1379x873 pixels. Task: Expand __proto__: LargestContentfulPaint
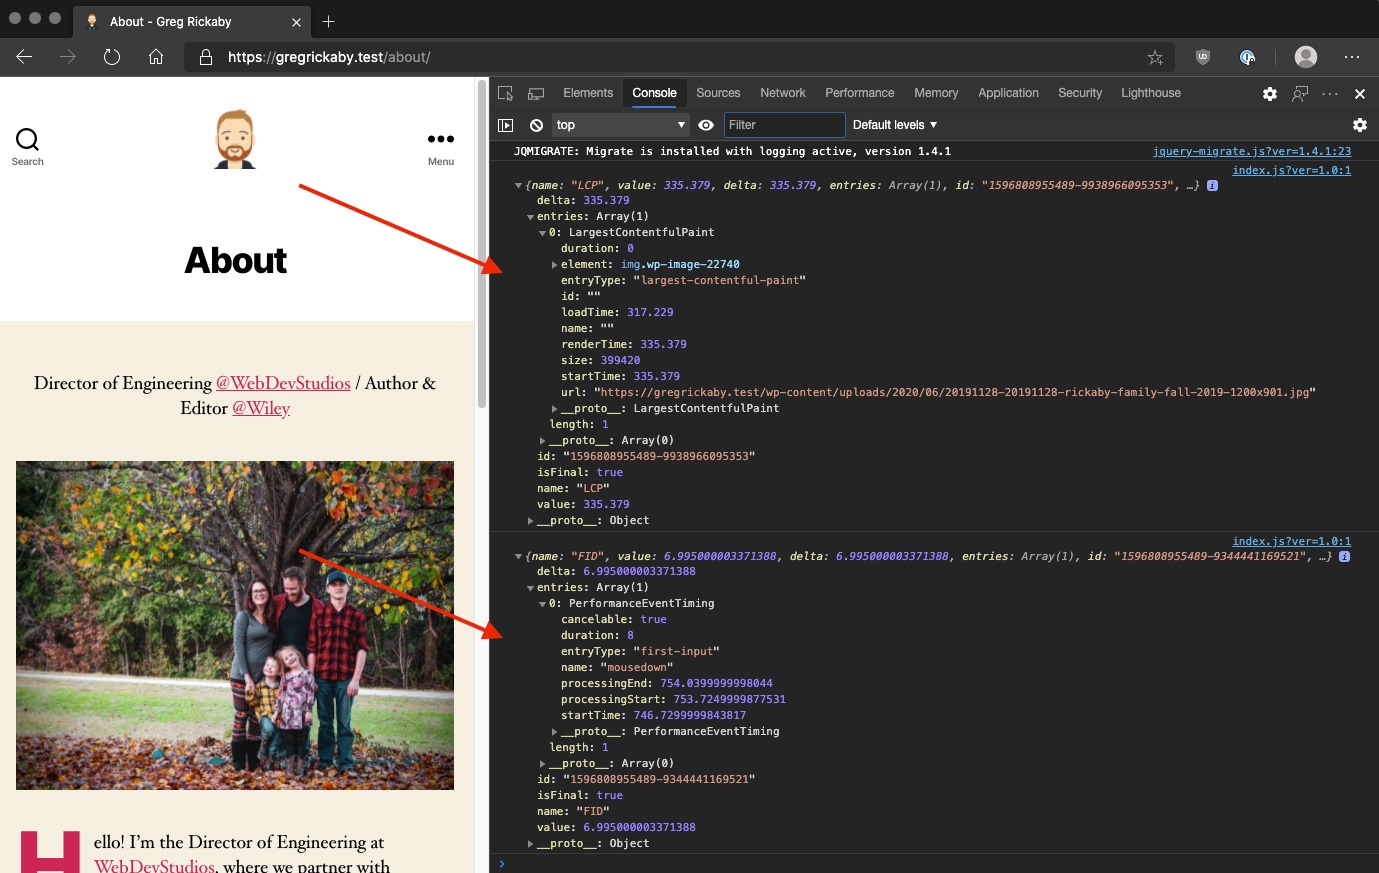click(554, 409)
